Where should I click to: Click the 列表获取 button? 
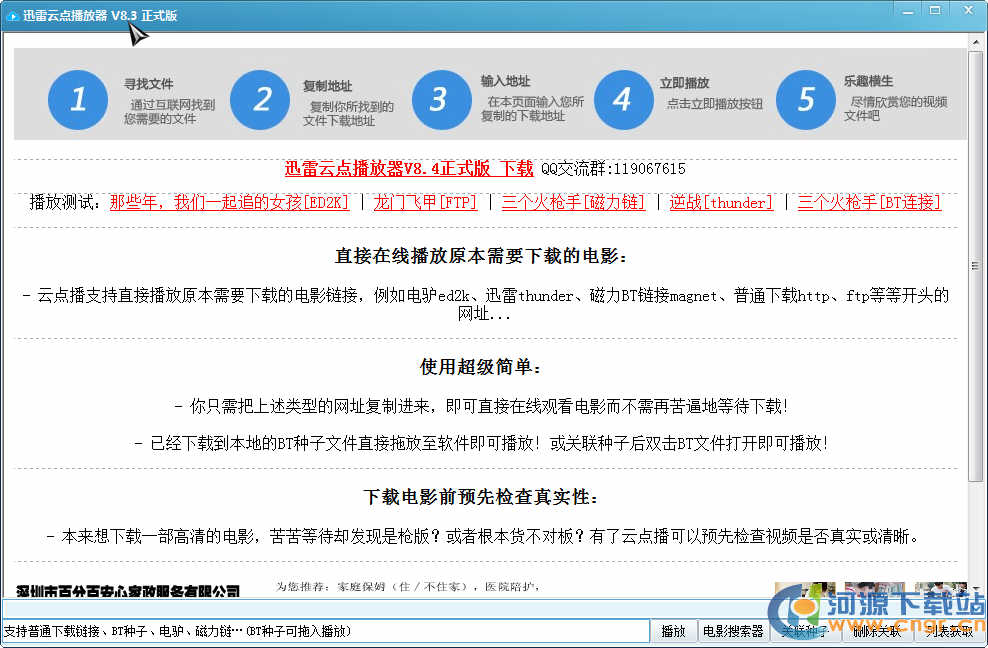click(949, 631)
